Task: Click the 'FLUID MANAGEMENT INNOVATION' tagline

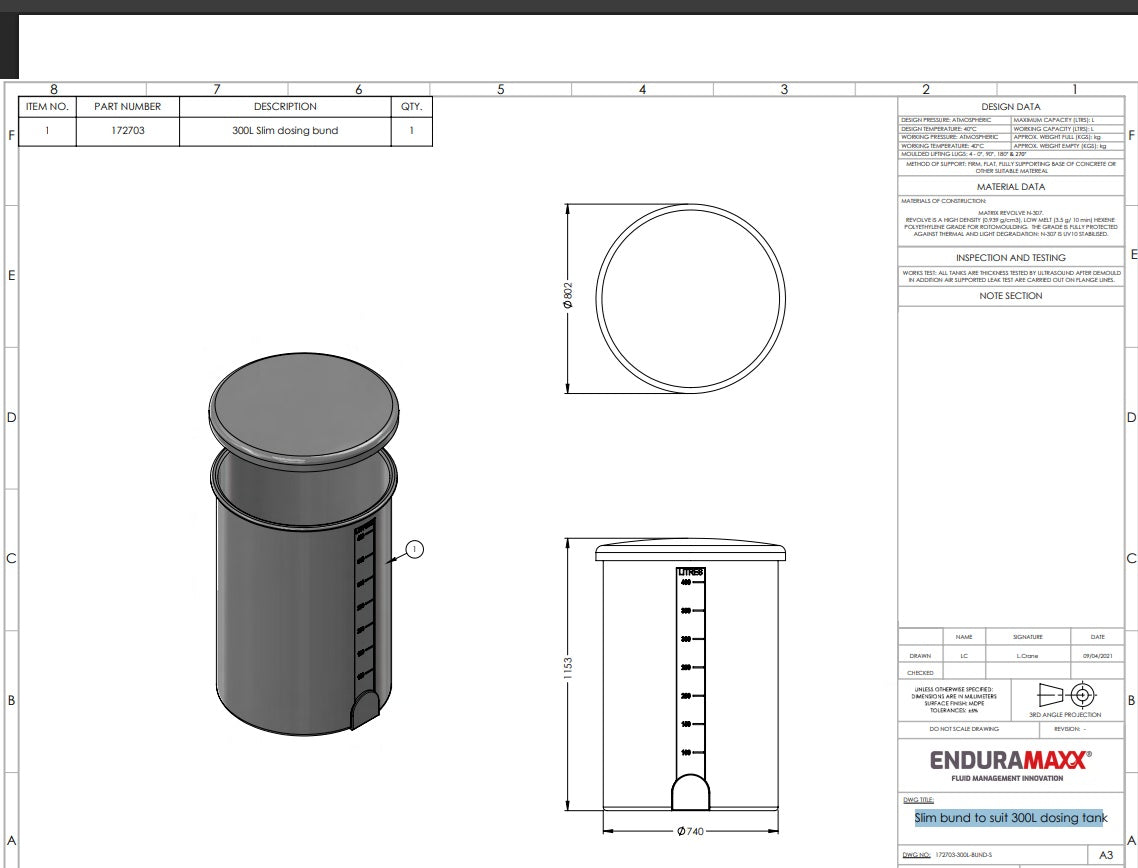Action: [x=1007, y=779]
